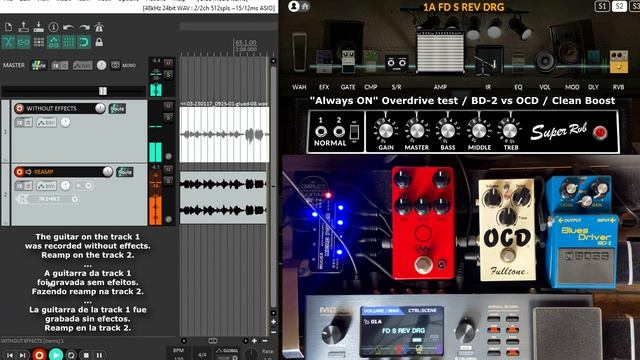Click the undo arrow in REAPER toolbar
The height and width of the screenshot is (360, 640).
point(68,27)
